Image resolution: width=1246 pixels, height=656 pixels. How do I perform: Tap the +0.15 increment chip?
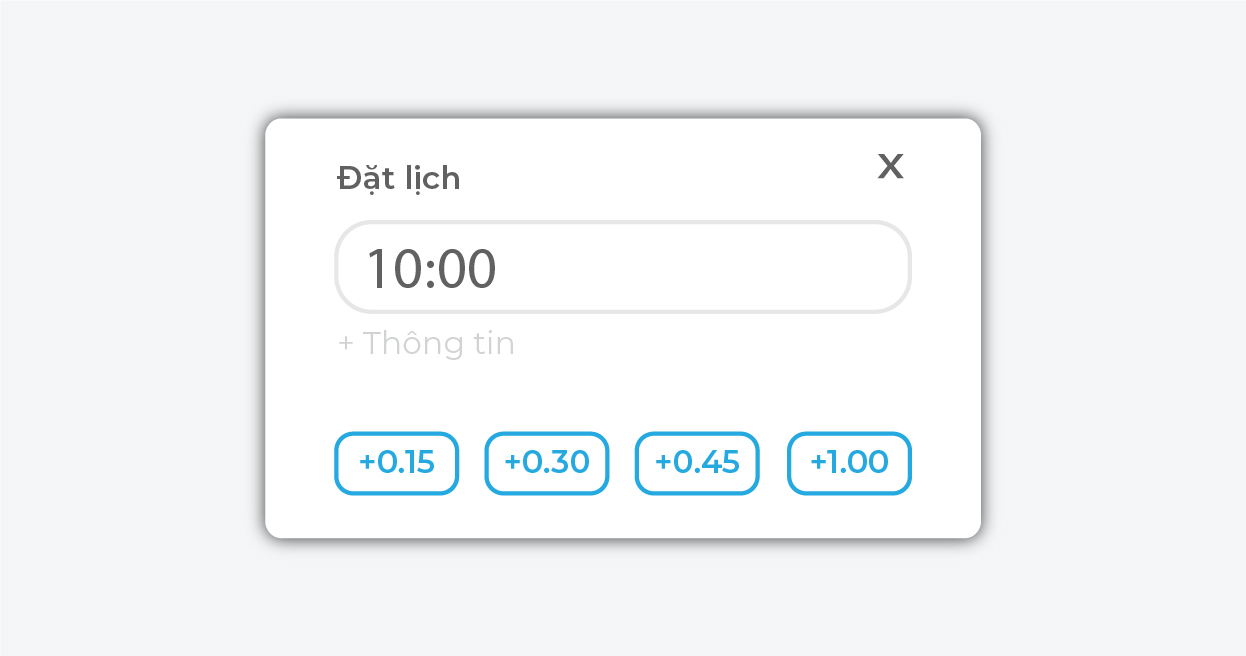pos(396,463)
